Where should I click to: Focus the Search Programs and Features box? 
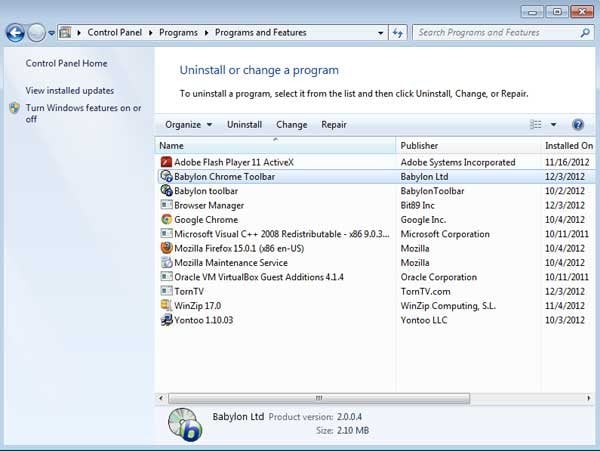pyautogui.click(x=503, y=33)
